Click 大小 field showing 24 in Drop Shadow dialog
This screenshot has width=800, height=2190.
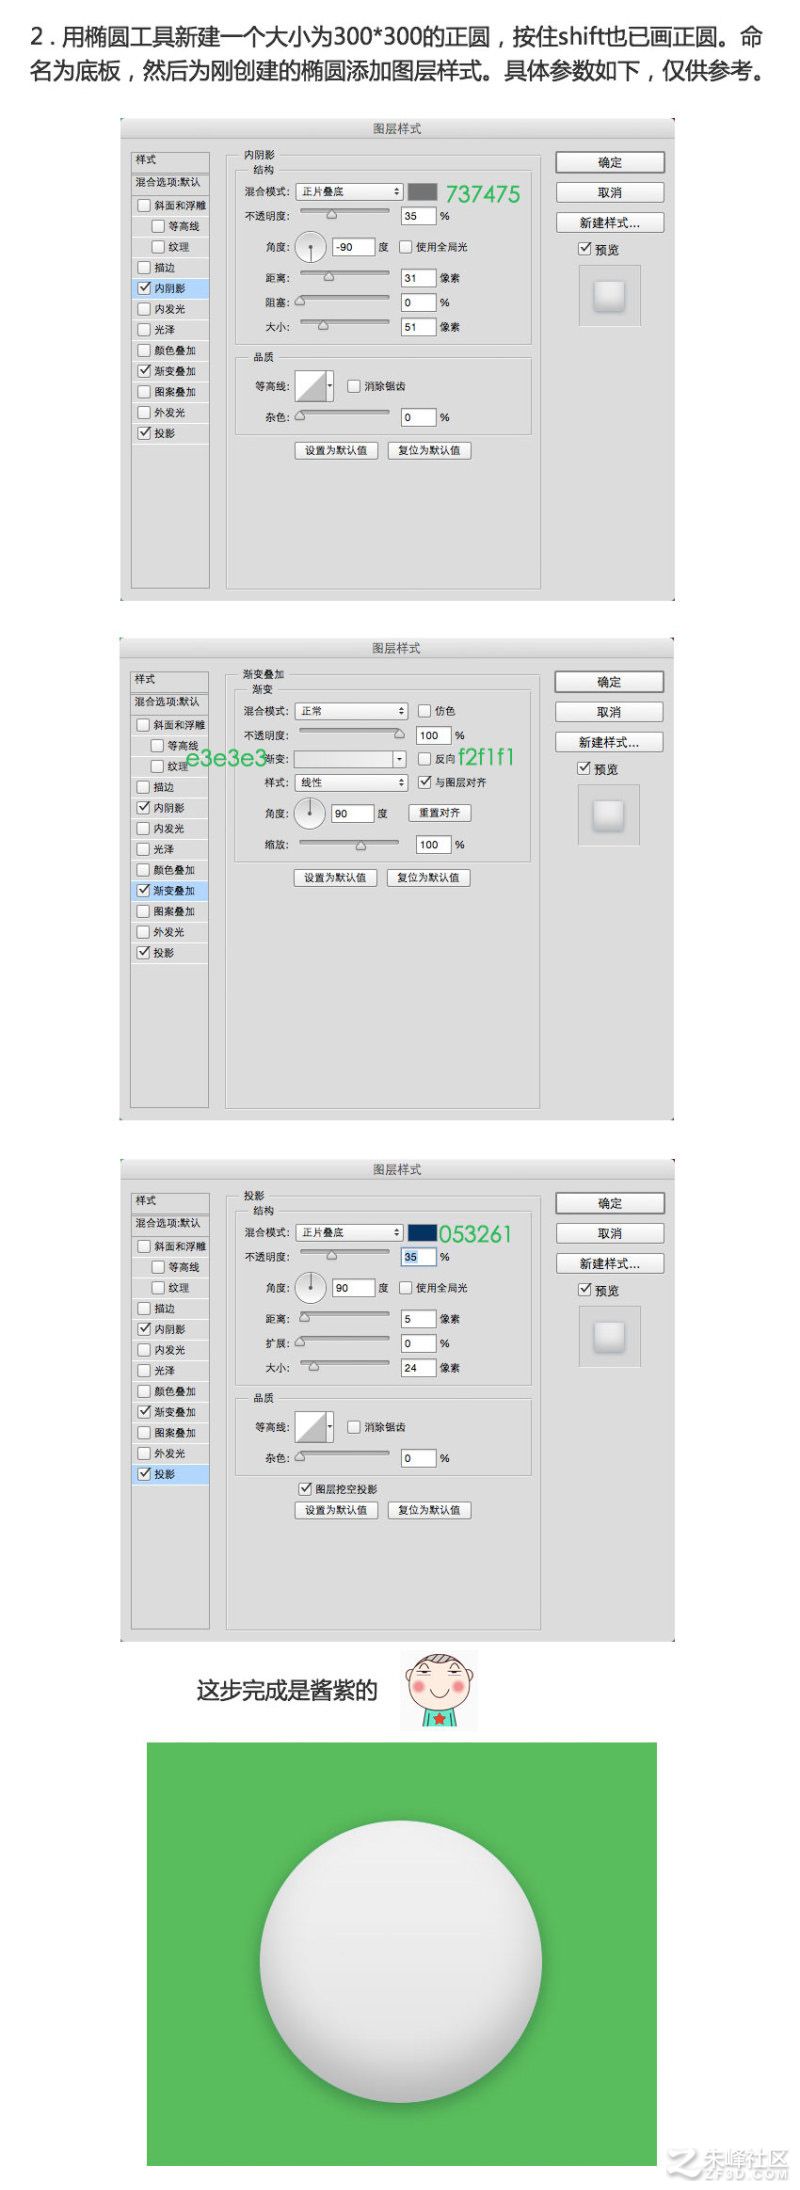point(418,1367)
